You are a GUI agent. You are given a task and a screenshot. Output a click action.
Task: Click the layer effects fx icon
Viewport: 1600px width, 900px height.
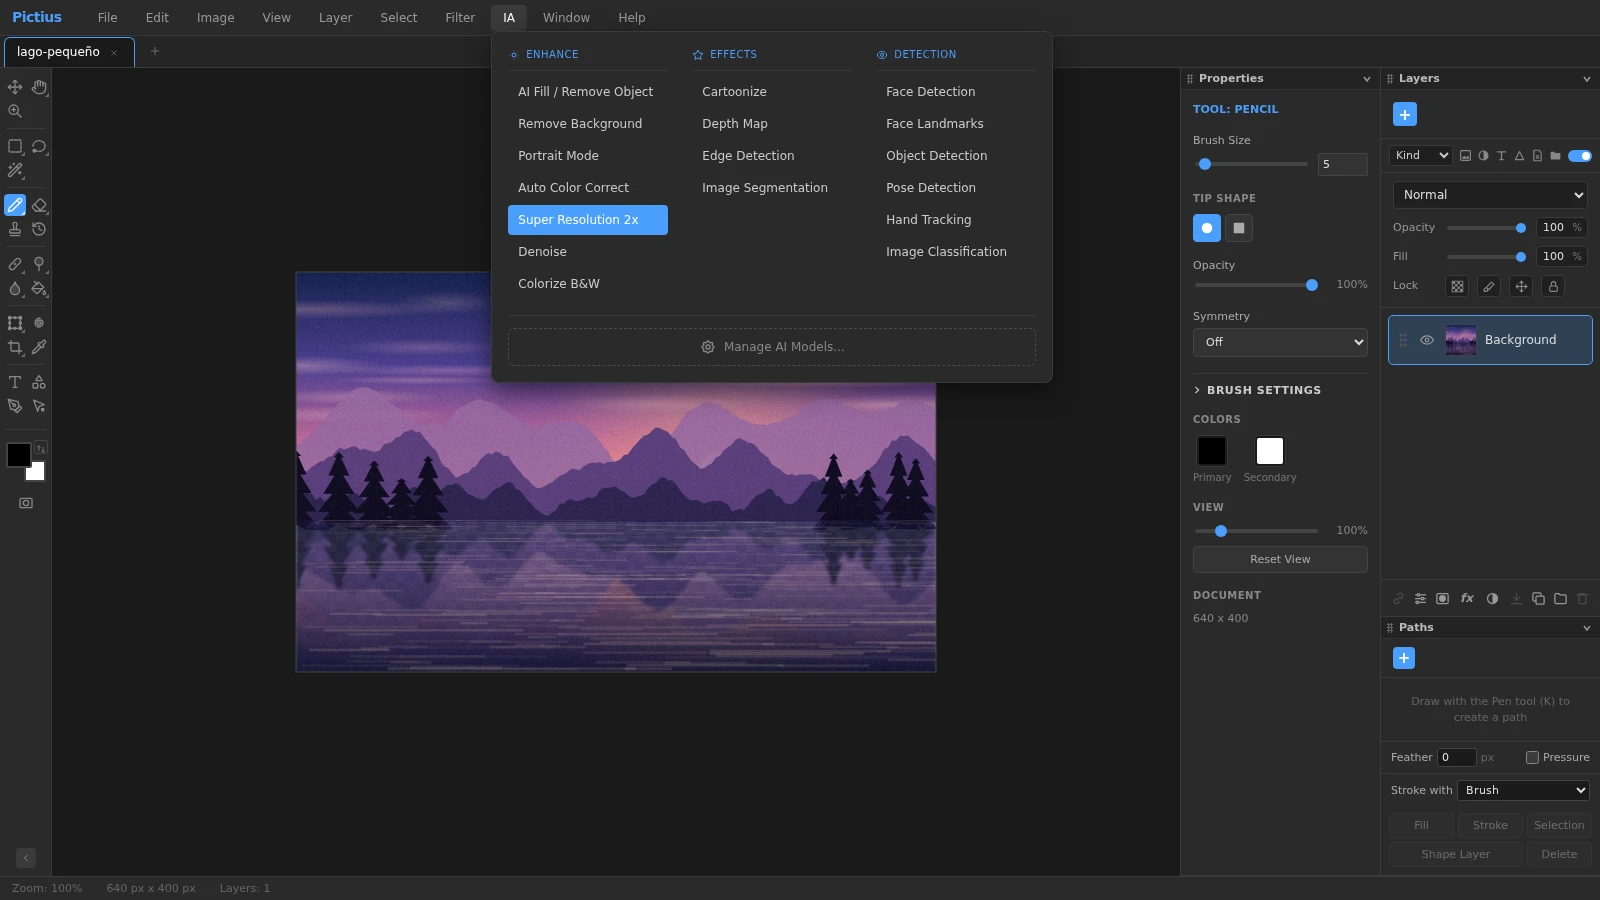(x=1467, y=598)
